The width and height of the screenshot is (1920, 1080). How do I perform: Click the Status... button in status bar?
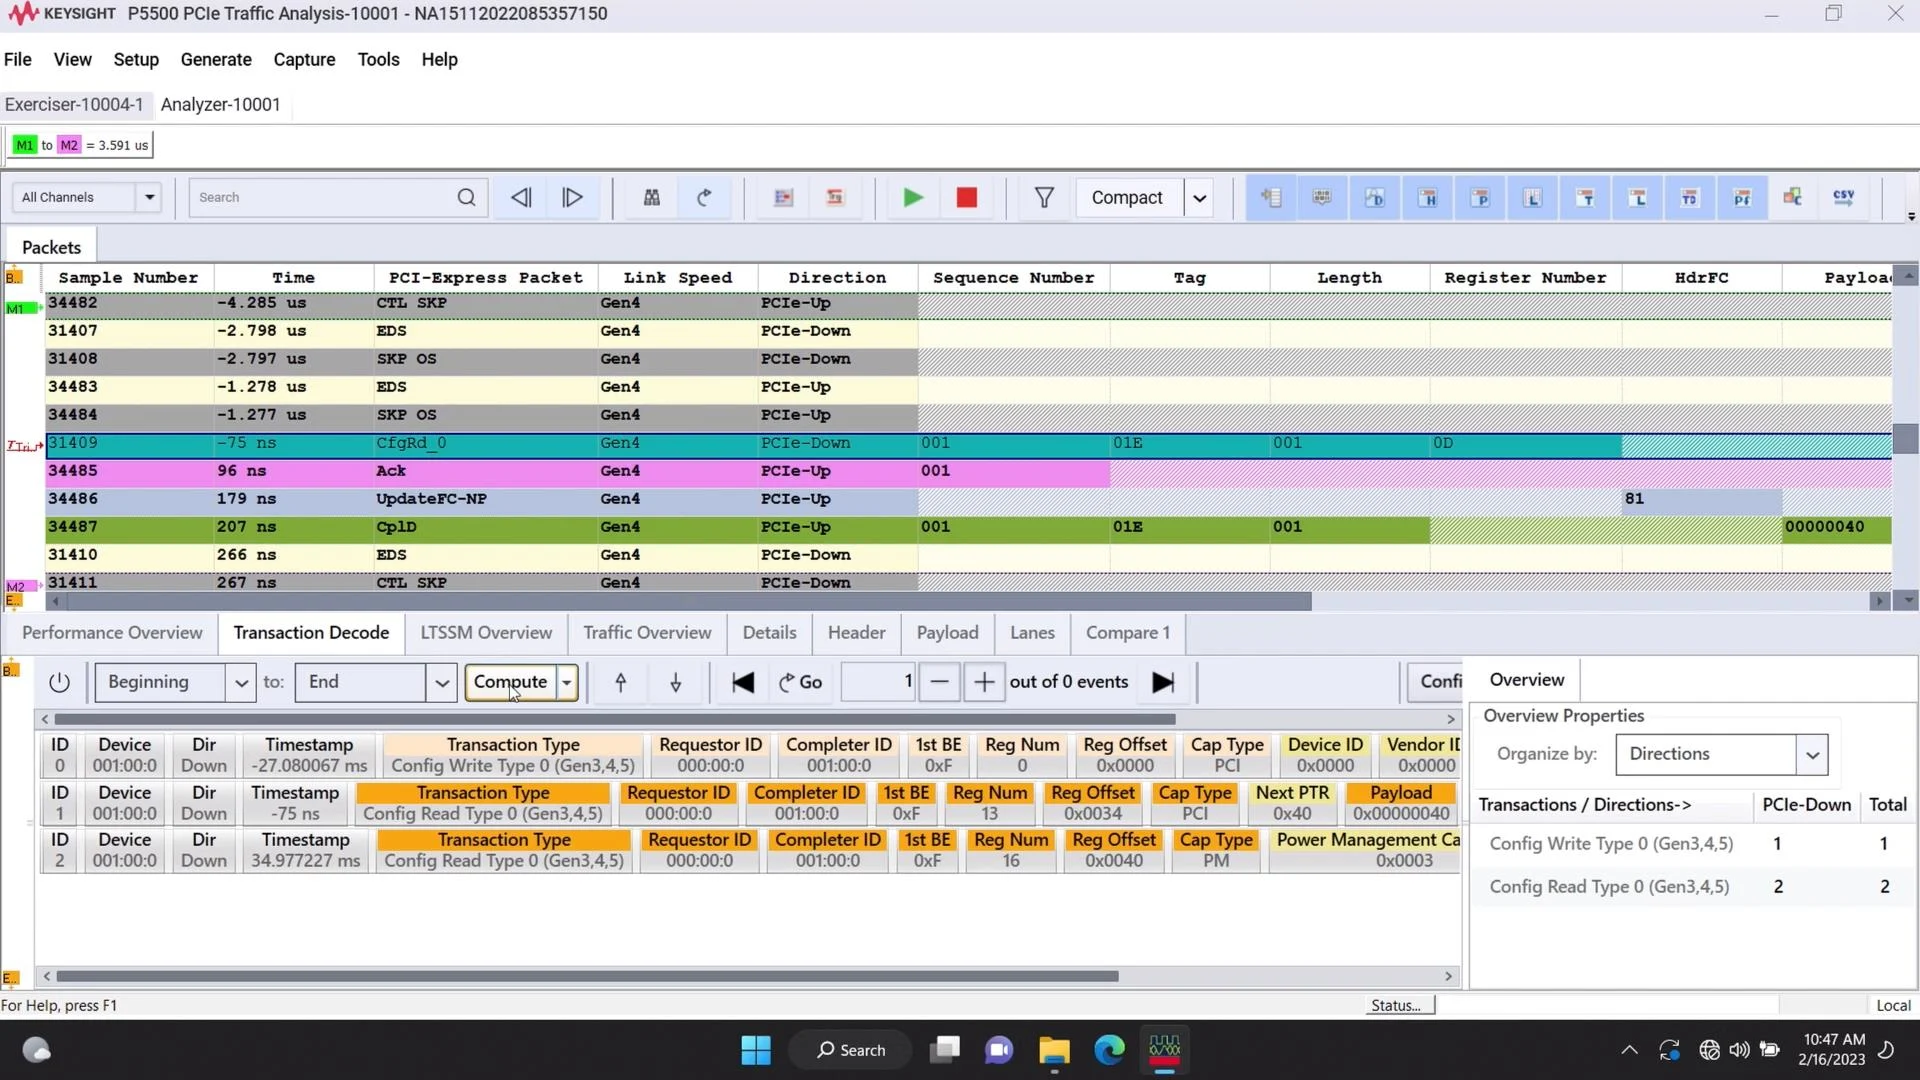point(1399,1005)
